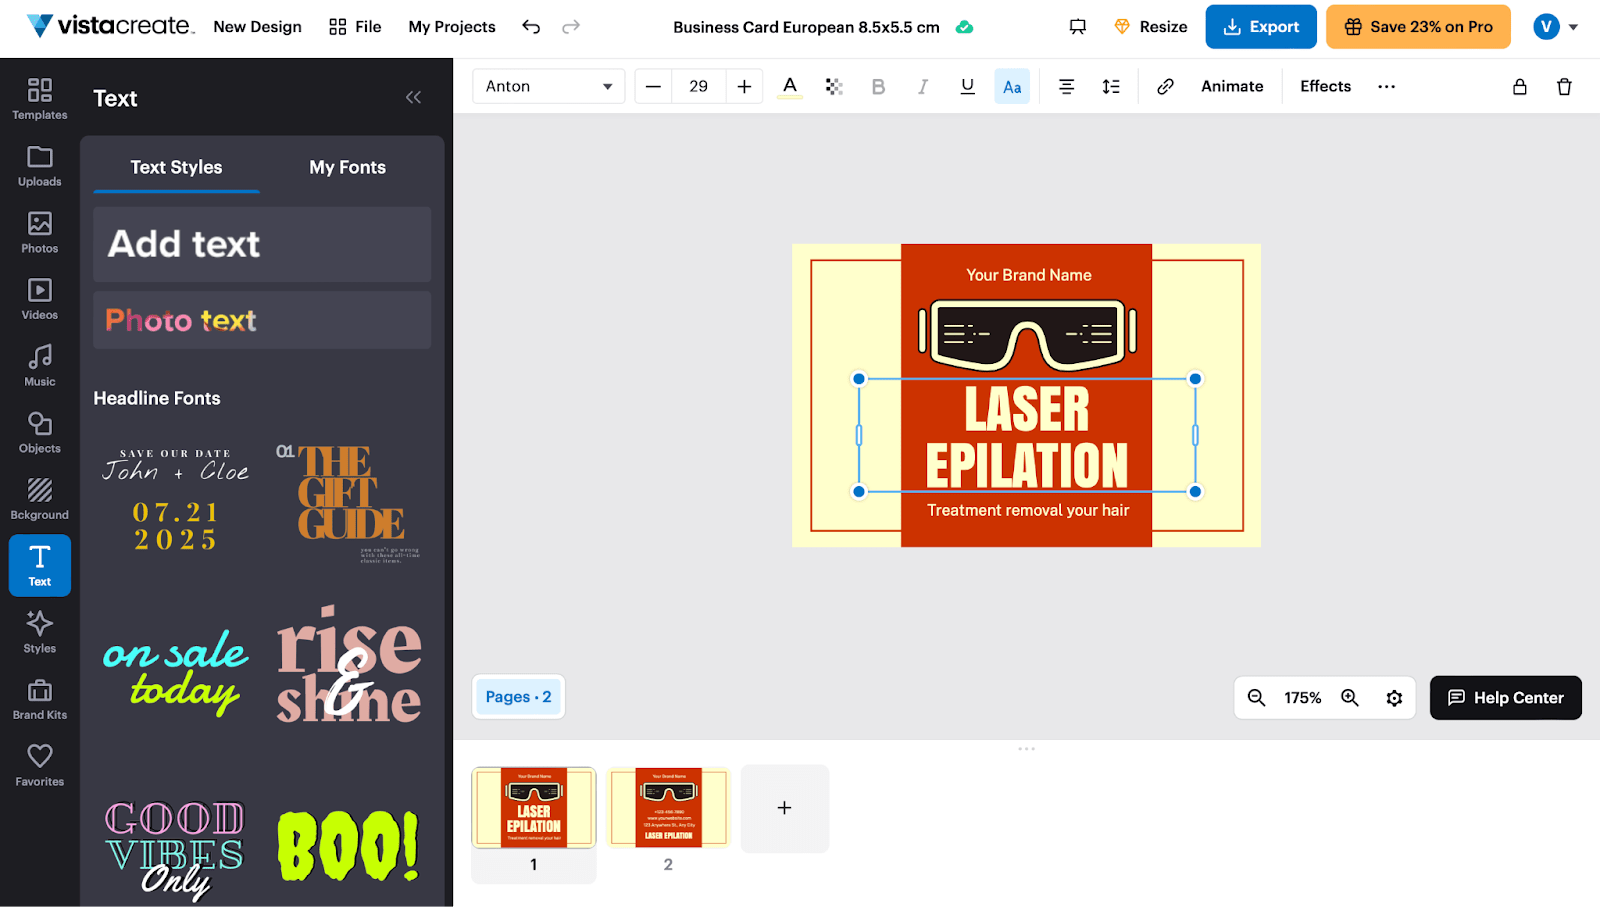This screenshot has height=907, width=1600.
Task: Open the Uploads panel
Action: coord(39,166)
